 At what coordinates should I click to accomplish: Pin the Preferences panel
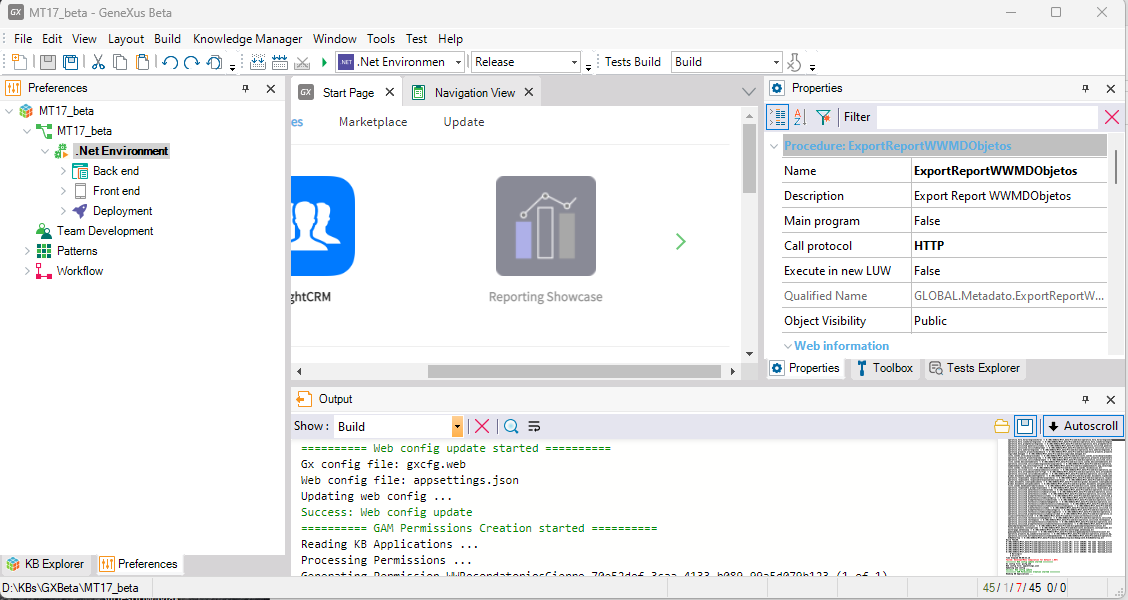pos(245,88)
